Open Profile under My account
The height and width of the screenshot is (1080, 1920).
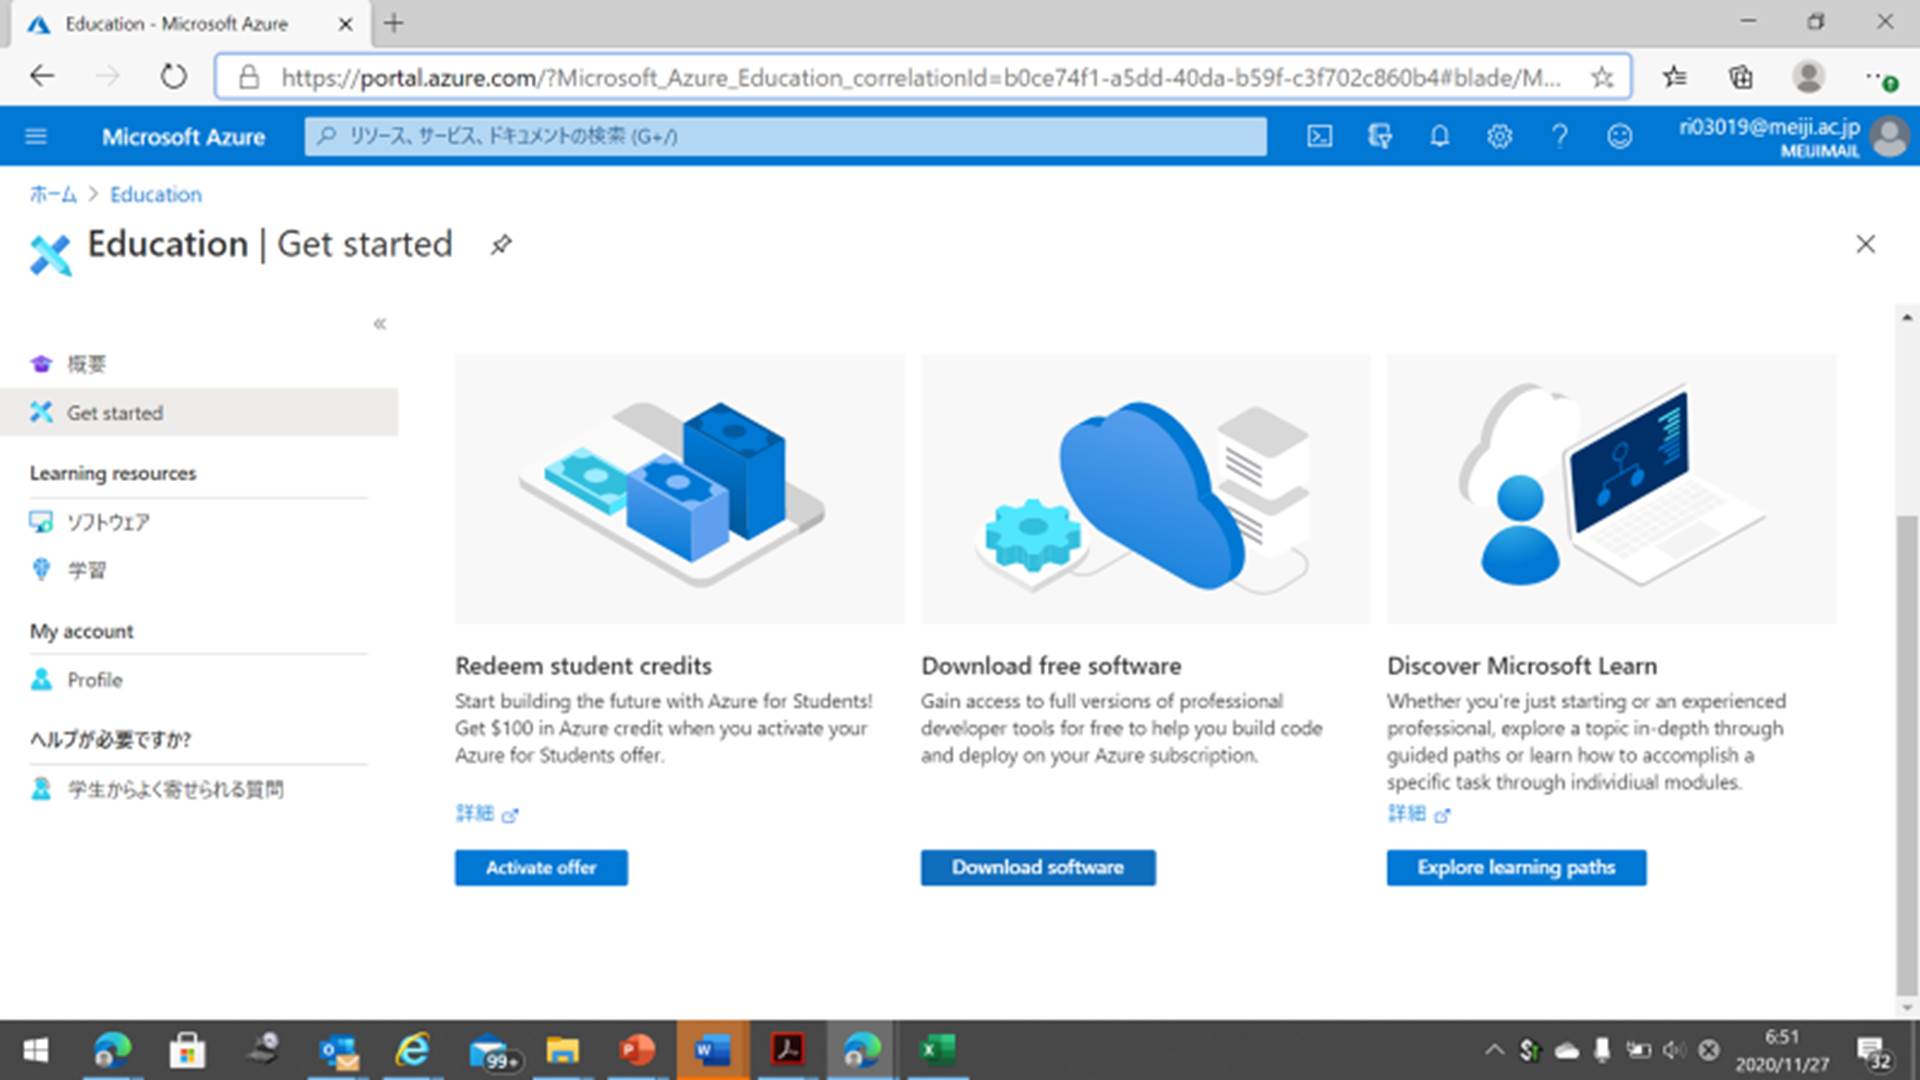tap(94, 680)
